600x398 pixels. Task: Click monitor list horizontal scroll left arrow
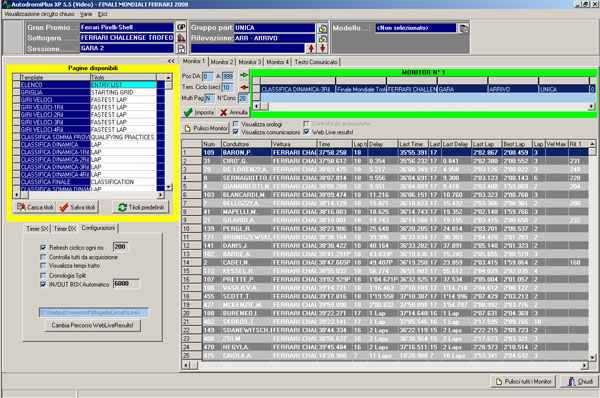coord(256,106)
